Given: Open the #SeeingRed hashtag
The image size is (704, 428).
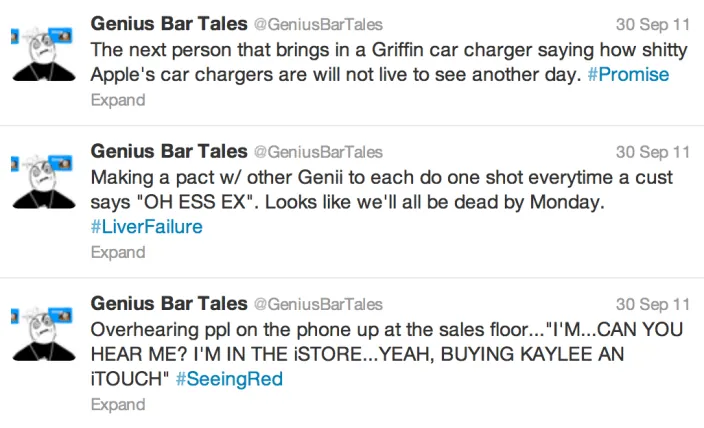Looking at the screenshot, I should [229, 379].
